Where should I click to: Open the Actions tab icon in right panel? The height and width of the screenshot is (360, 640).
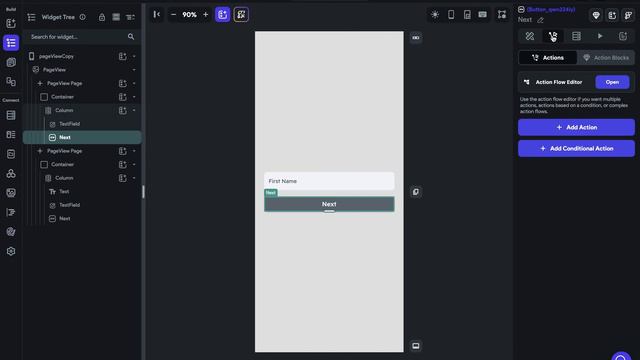[553, 36]
